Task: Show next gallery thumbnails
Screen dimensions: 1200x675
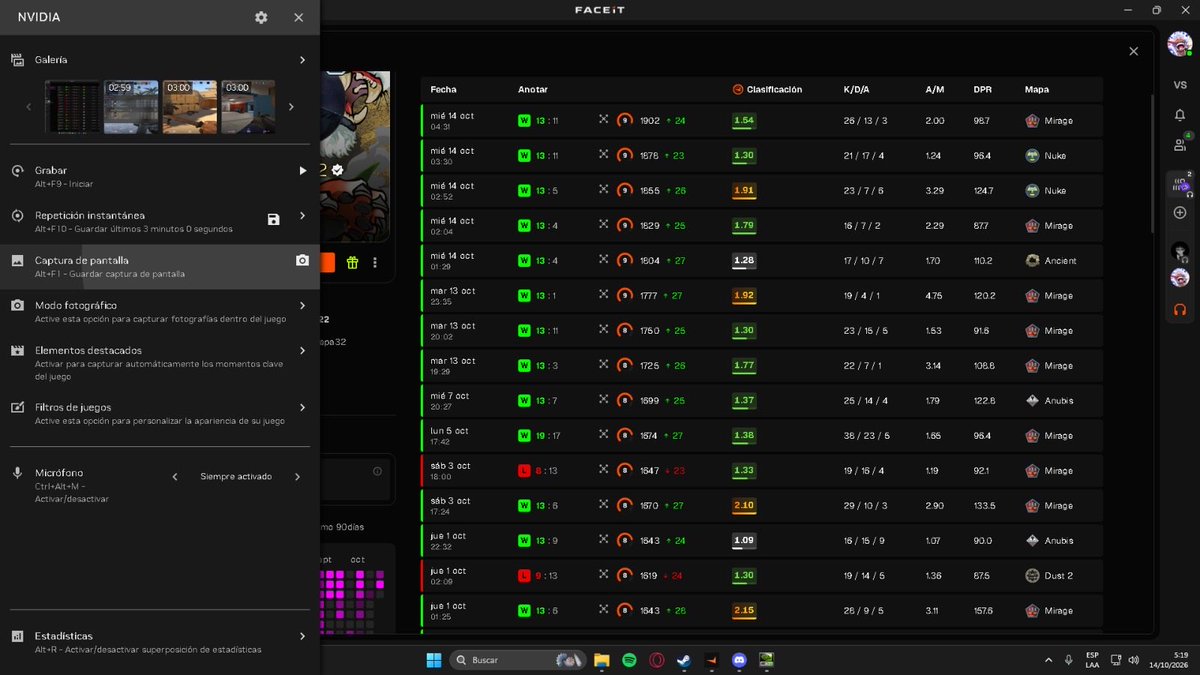Action: pyautogui.click(x=291, y=107)
